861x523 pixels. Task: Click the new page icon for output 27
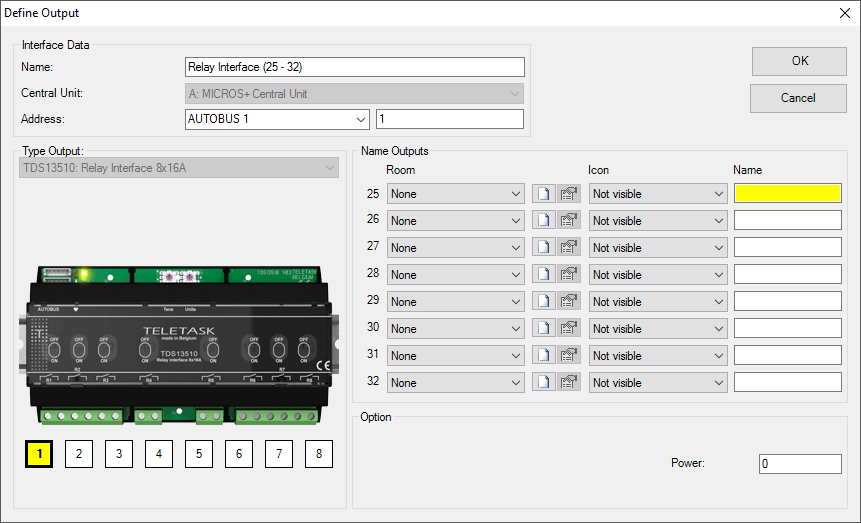click(544, 248)
